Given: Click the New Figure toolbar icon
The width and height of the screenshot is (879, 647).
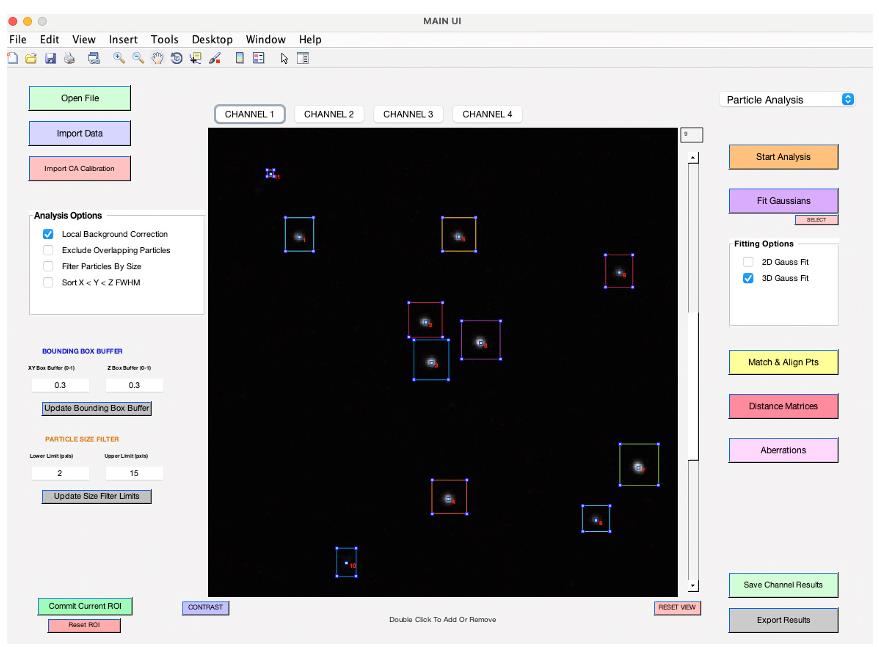Looking at the screenshot, I should [x=12, y=58].
